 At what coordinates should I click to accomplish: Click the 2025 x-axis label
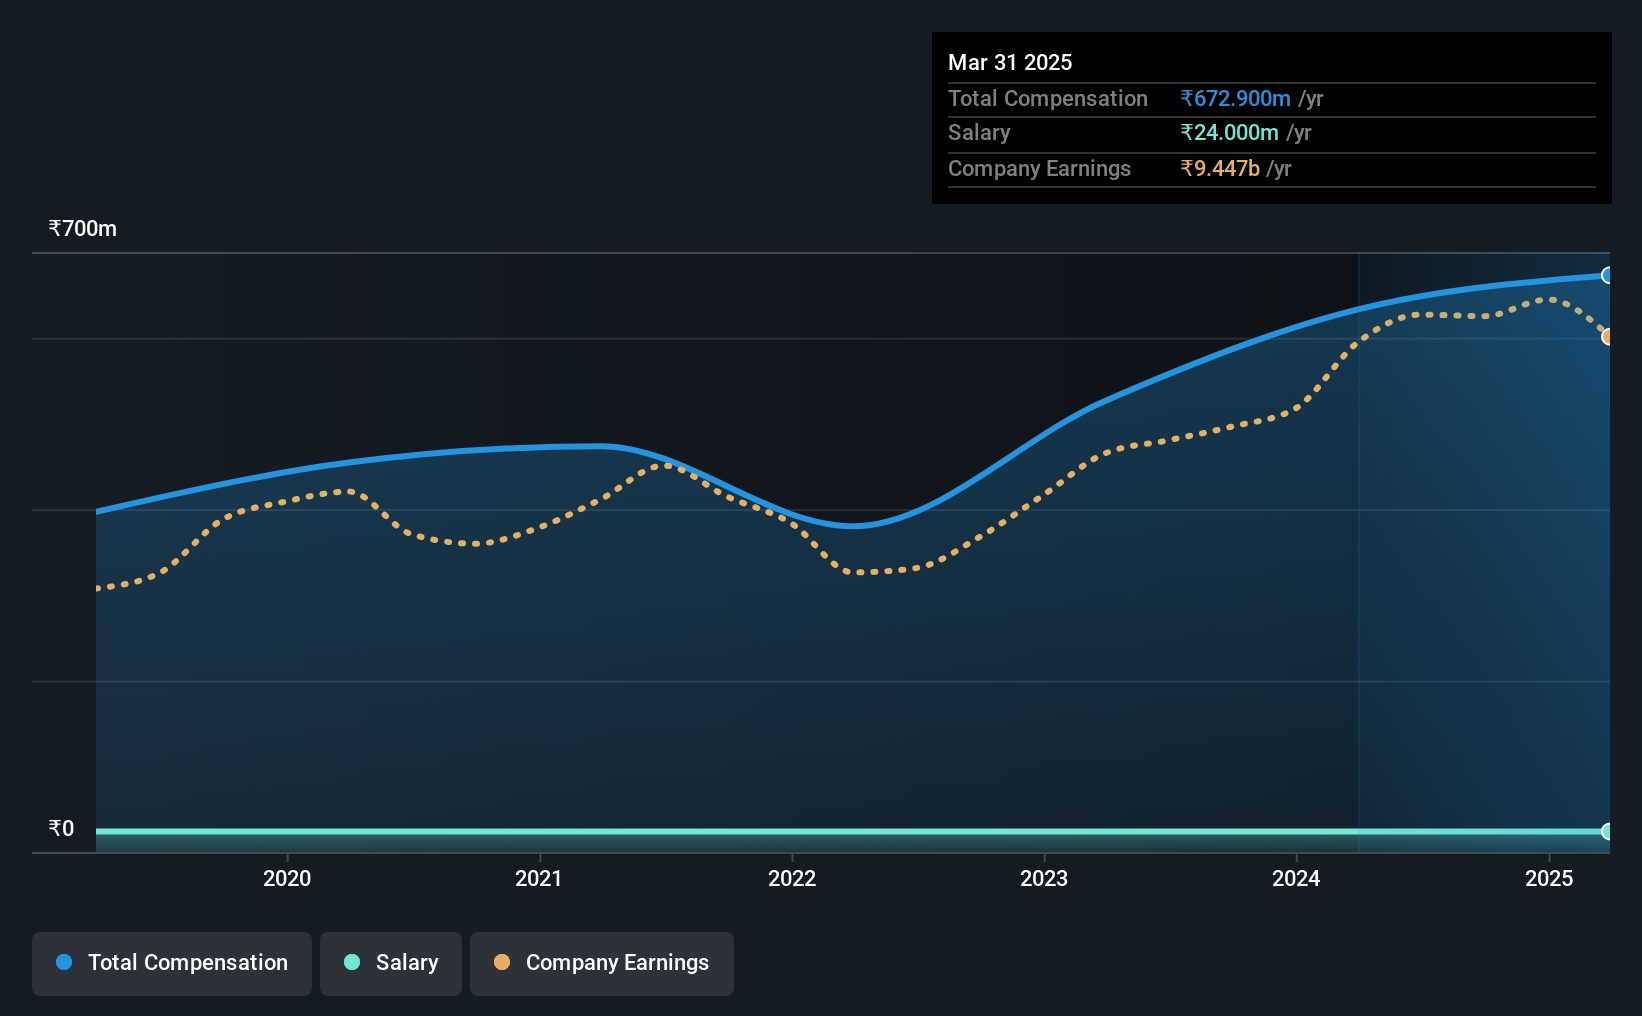click(1549, 878)
